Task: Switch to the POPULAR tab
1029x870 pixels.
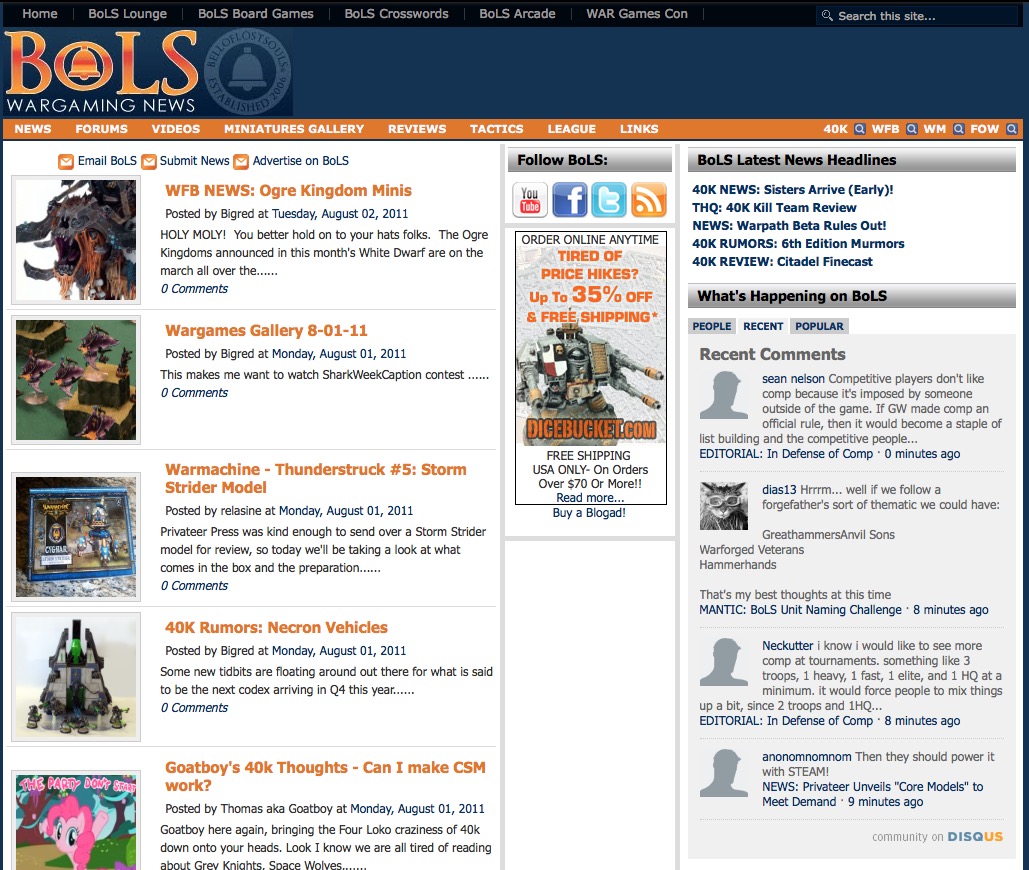Action: (x=820, y=326)
